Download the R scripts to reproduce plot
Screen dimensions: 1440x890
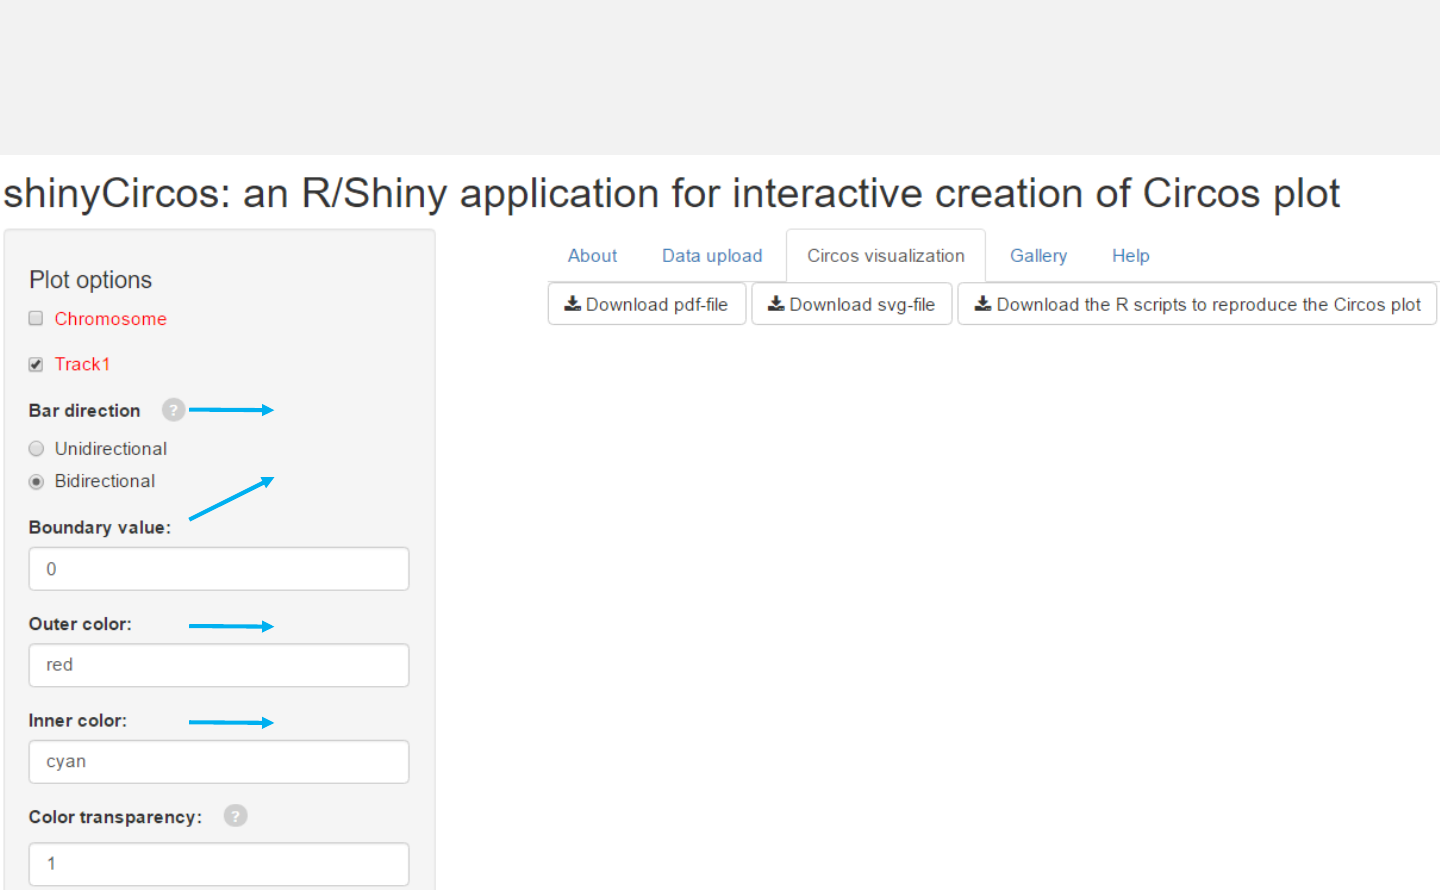tap(1197, 304)
